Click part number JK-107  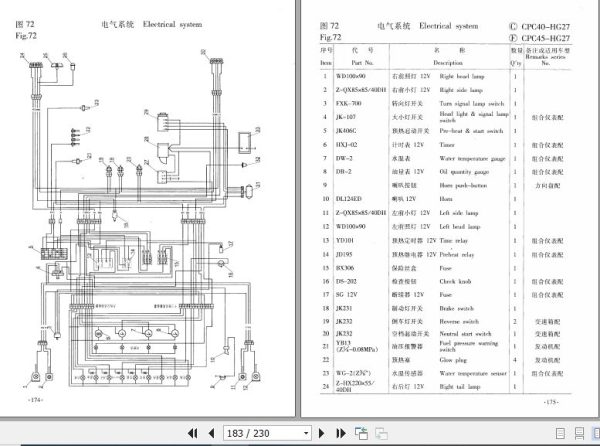[346, 117]
